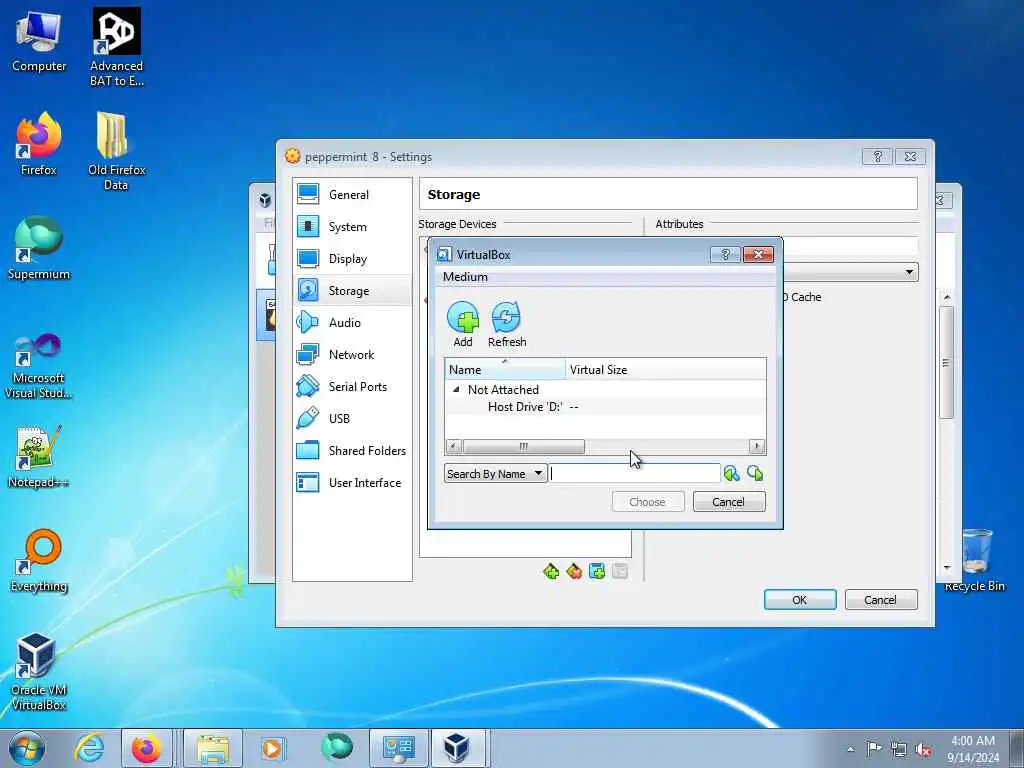Image resolution: width=1024 pixels, height=768 pixels.
Task: Click the muted volume tray icon
Action: (923, 749)
